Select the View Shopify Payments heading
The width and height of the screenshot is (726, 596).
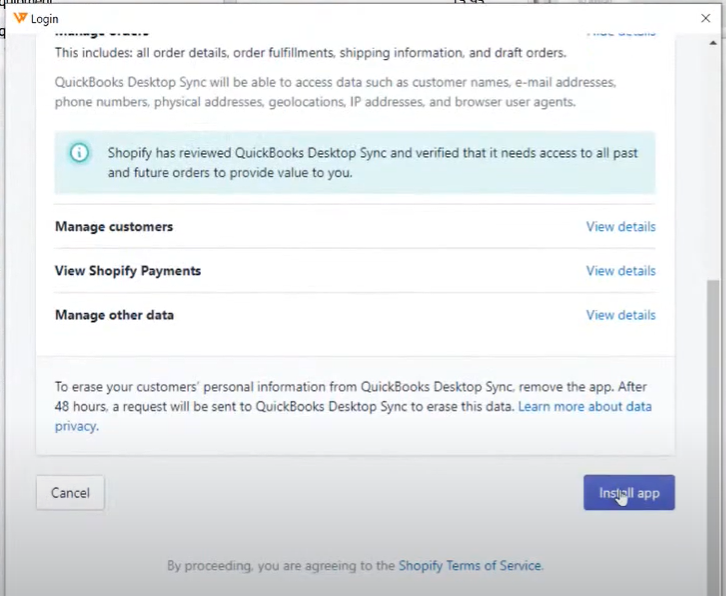coord(128,271)
